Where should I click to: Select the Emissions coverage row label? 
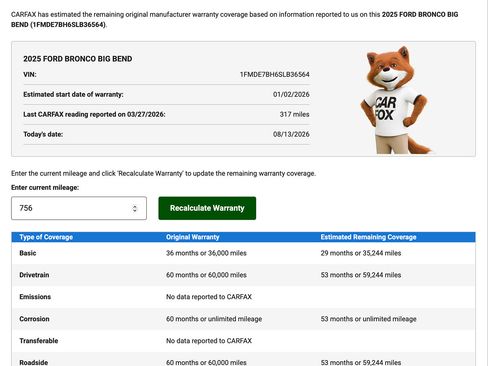[x=35, y=297]
